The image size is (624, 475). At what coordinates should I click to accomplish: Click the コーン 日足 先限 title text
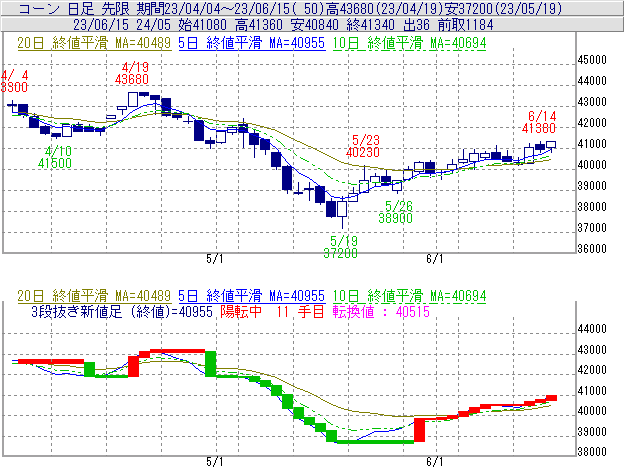76,8
